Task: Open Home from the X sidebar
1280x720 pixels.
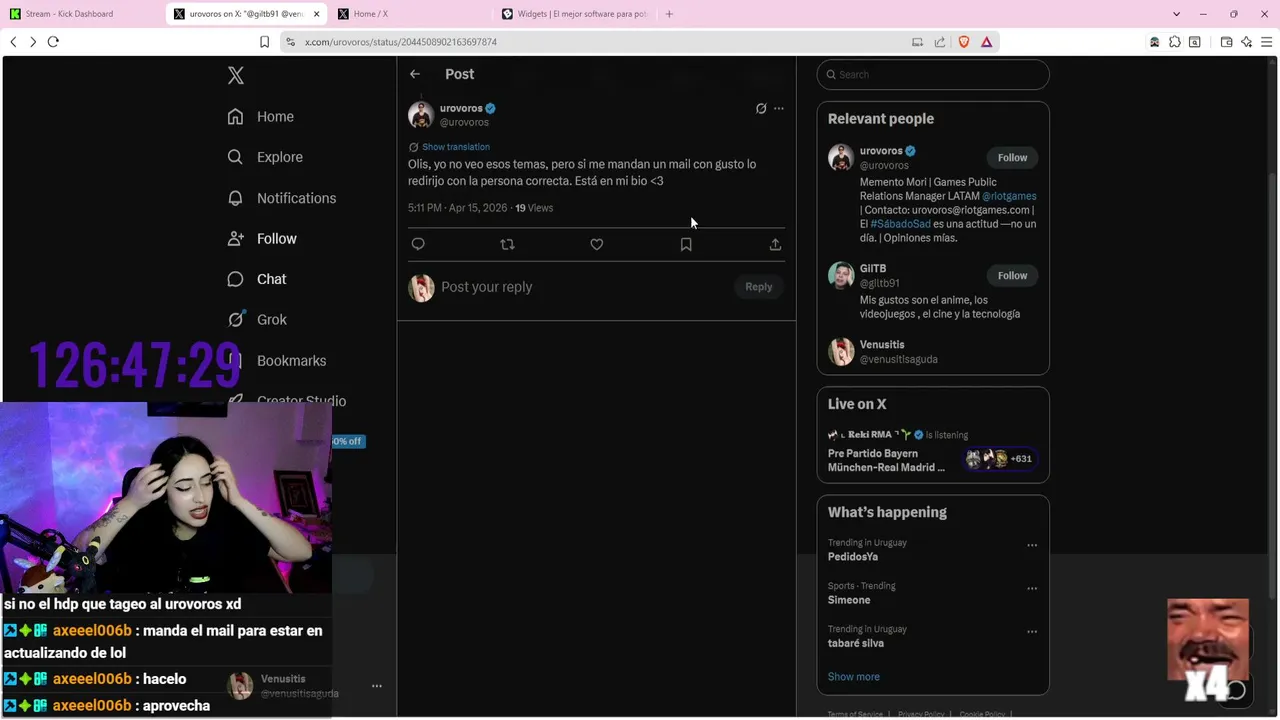Action: (x=260, y=117)
